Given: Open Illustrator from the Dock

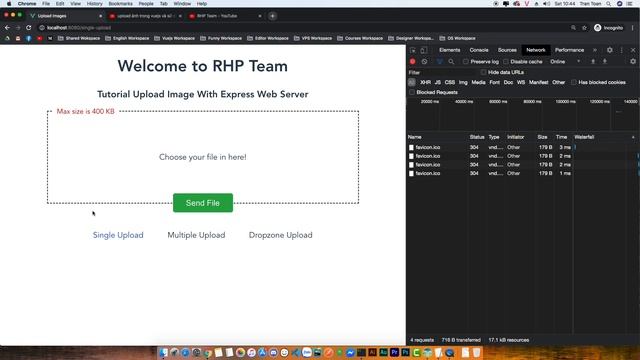Looking at the screenshot, I should [372, 352].
